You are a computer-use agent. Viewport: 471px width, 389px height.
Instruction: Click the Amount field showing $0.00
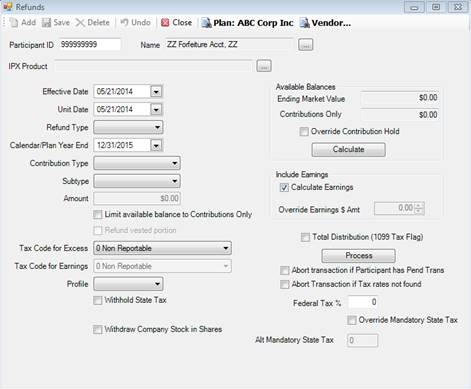pyautogui.click(x=137, y=198)
